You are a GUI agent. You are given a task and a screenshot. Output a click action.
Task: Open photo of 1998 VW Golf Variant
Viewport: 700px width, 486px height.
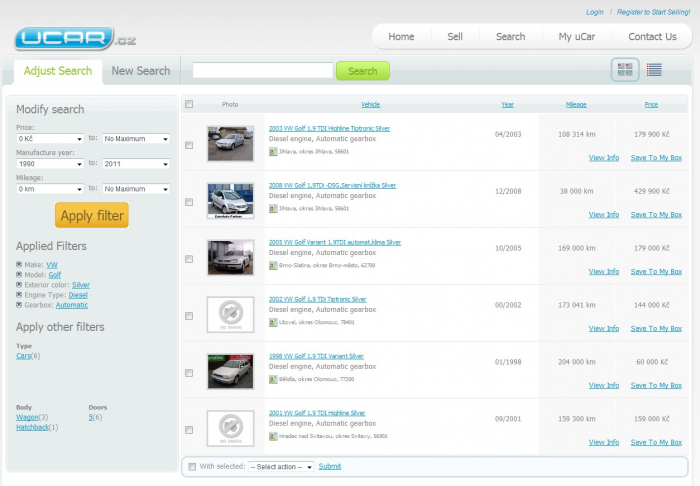(230, 371)
